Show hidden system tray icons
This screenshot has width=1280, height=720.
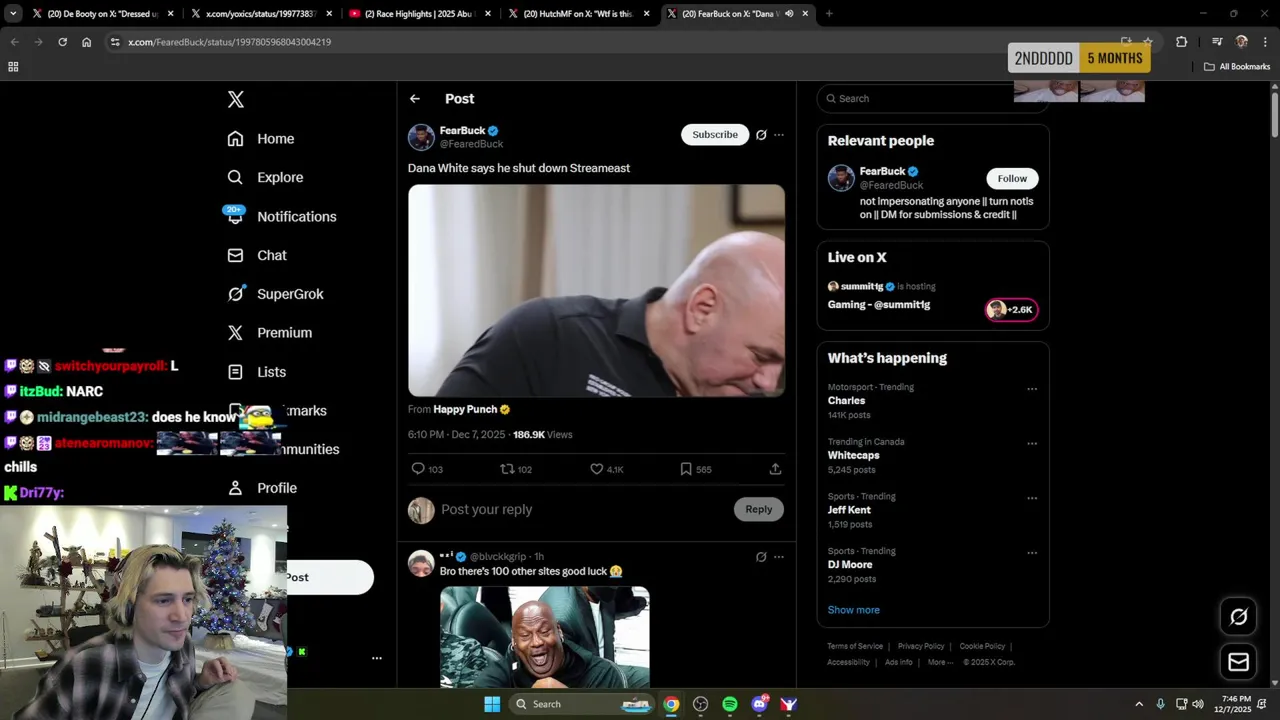click(x=1138, y=704)
